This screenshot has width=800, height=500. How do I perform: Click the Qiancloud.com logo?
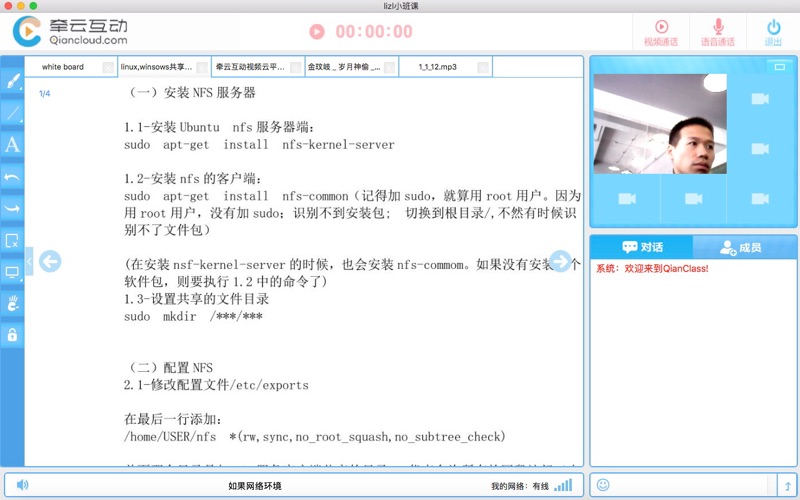[x=70, y=32]
